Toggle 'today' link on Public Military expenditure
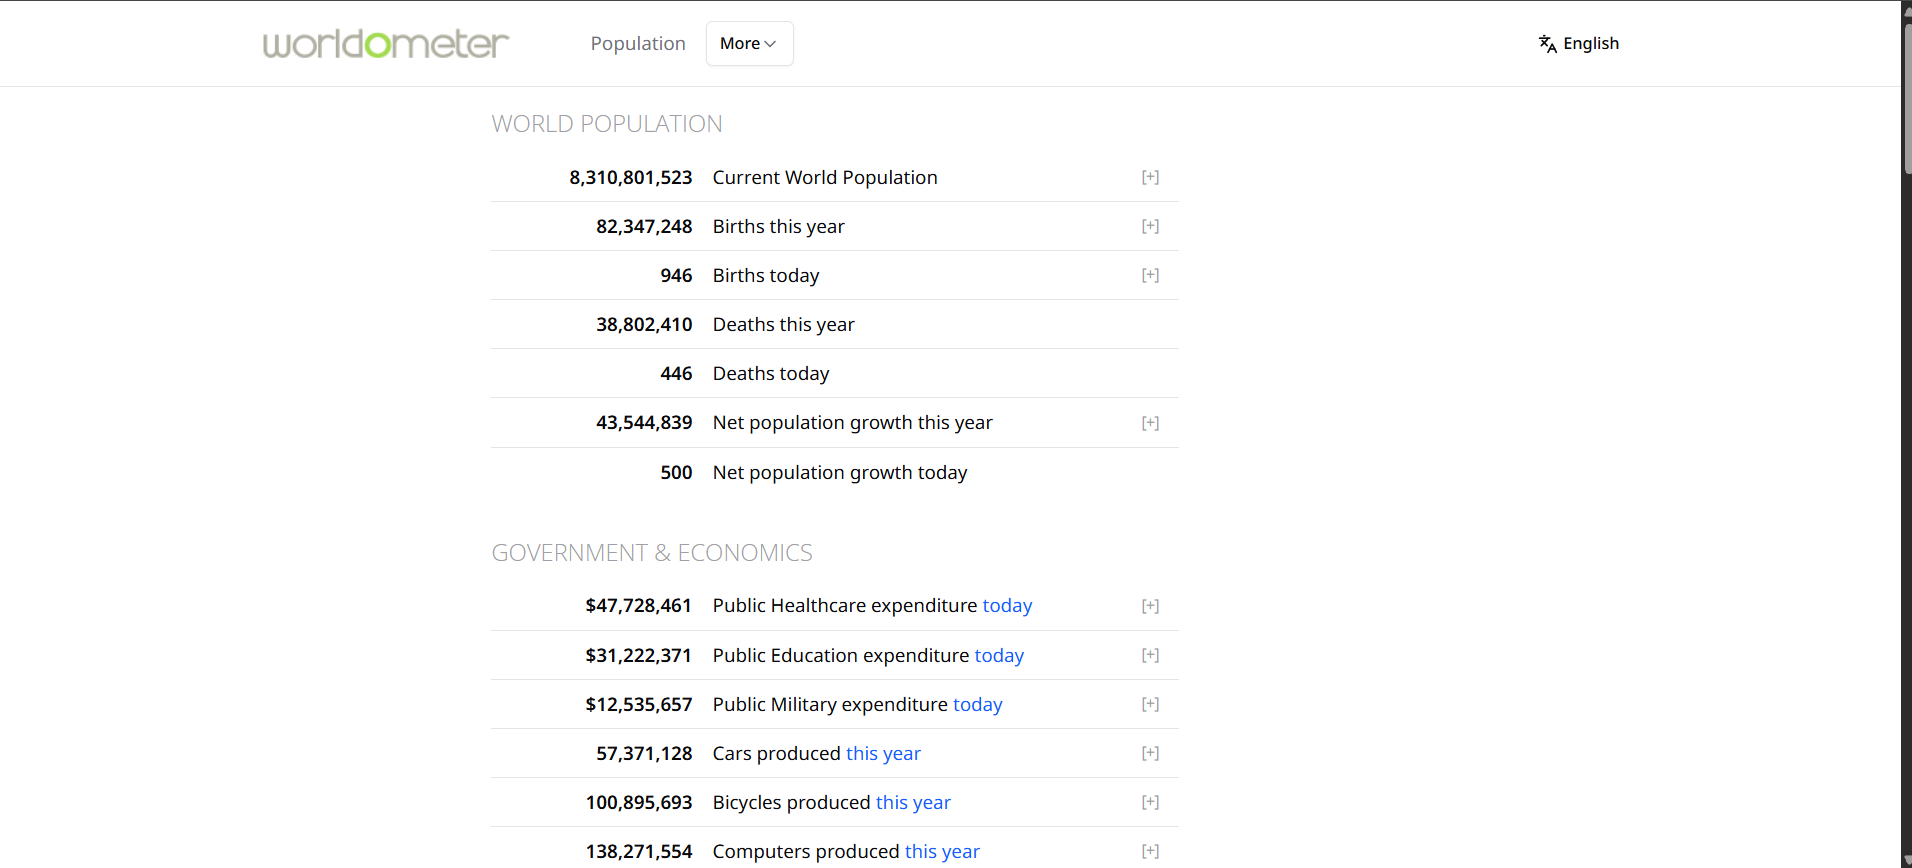 [977, 704]
